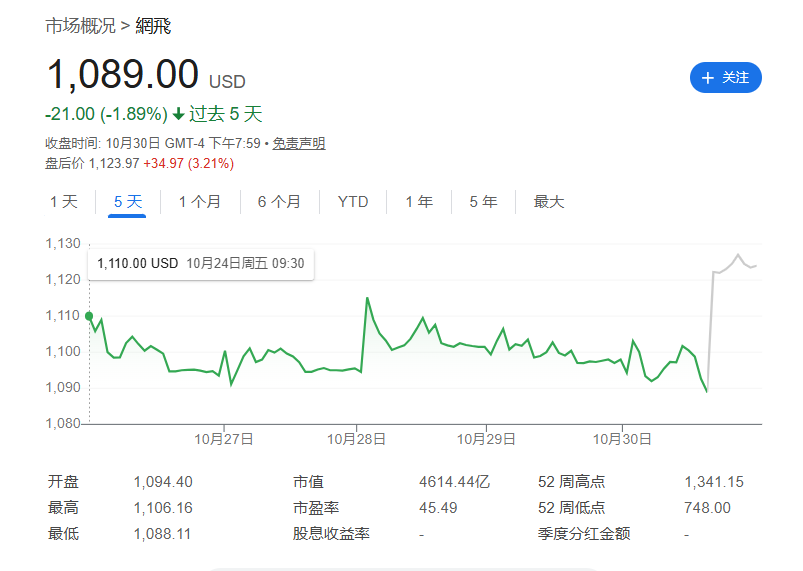
Task: Click the 市值 value 4614.44亿
Action: (x=454, y=482)
